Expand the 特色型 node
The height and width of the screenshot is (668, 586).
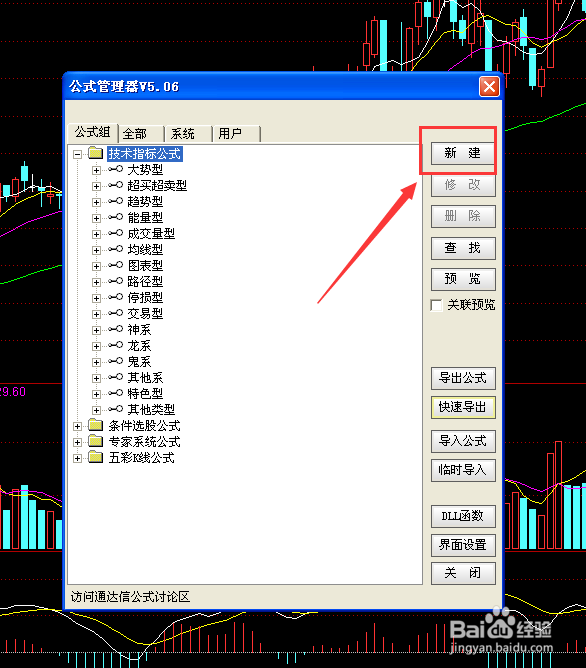(96, 394)
